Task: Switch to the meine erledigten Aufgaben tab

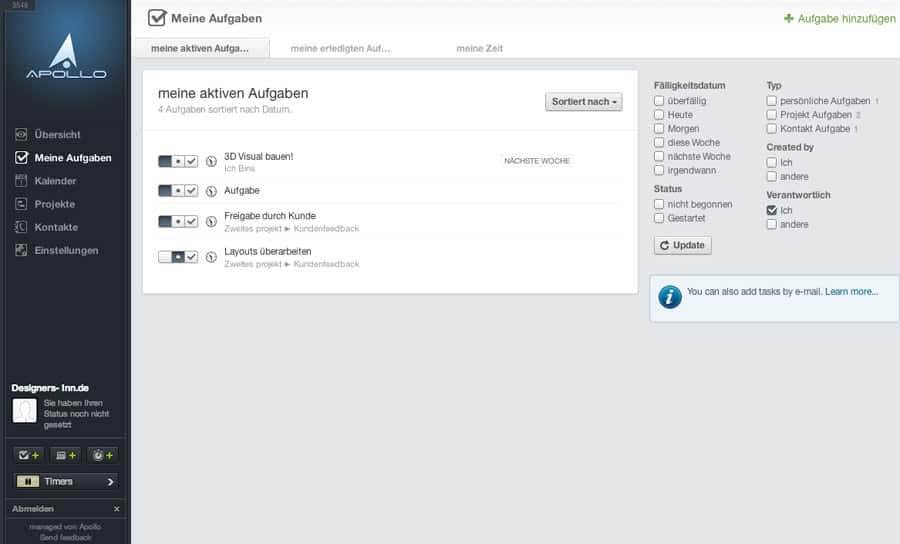Action: point(340,49)
